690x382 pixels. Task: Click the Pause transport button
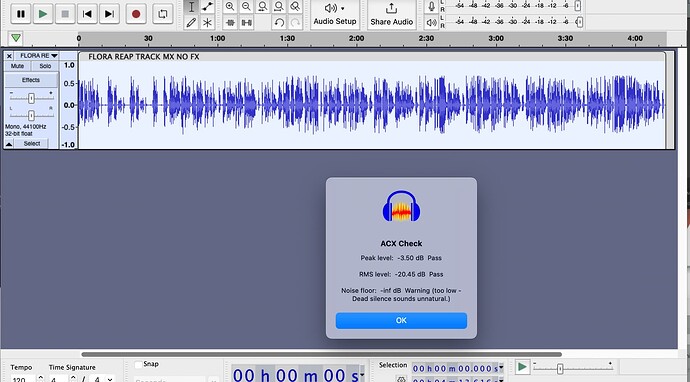click(21, 14)
